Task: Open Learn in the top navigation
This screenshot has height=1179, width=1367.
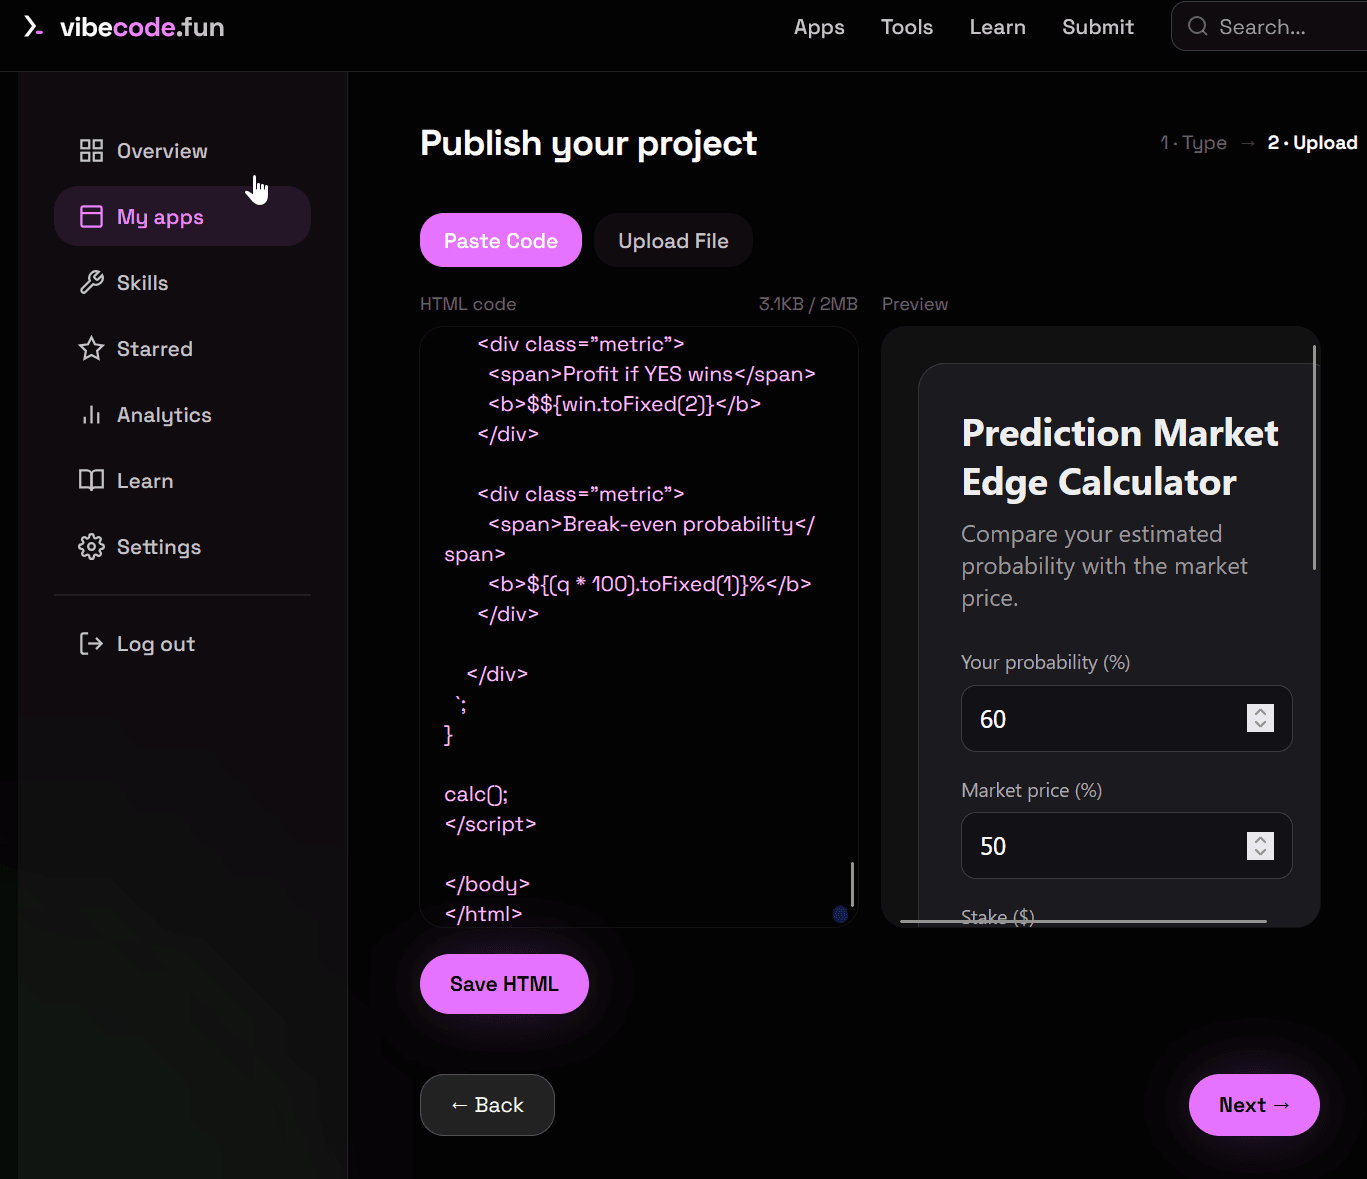Action: click(x=997, y=27)
